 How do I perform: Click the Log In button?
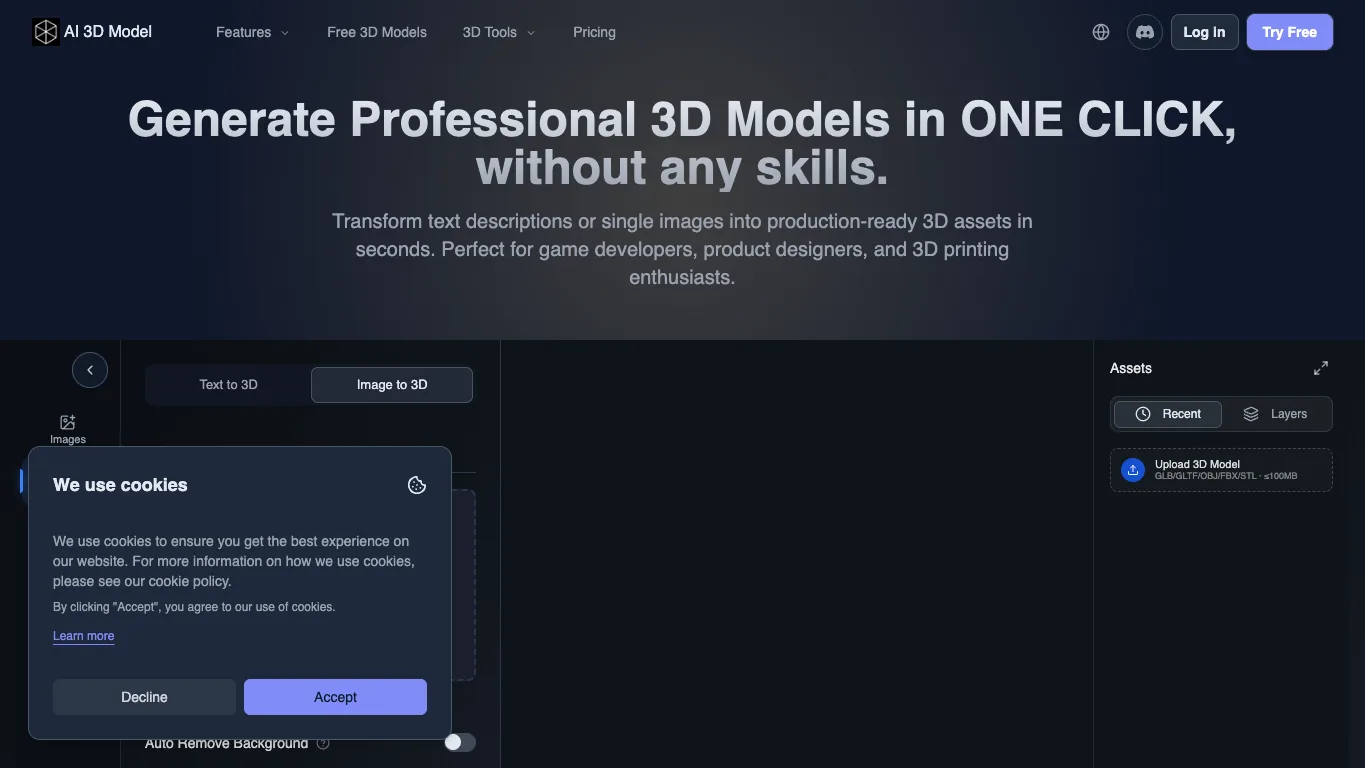[x=1204, y=32]
